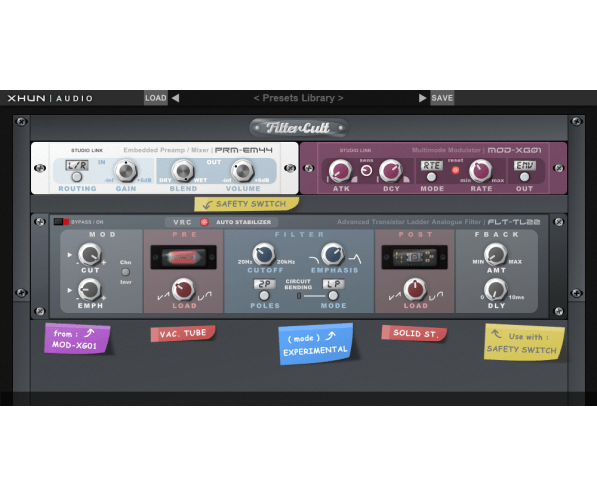597x497 pixels.
Task: Adjust the input GAIN knob
Action: [126, 171]
